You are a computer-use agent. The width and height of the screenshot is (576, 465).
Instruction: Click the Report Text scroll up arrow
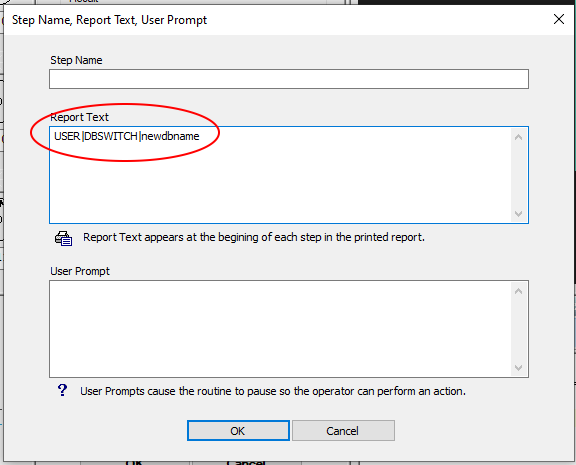tap(518, 137)
